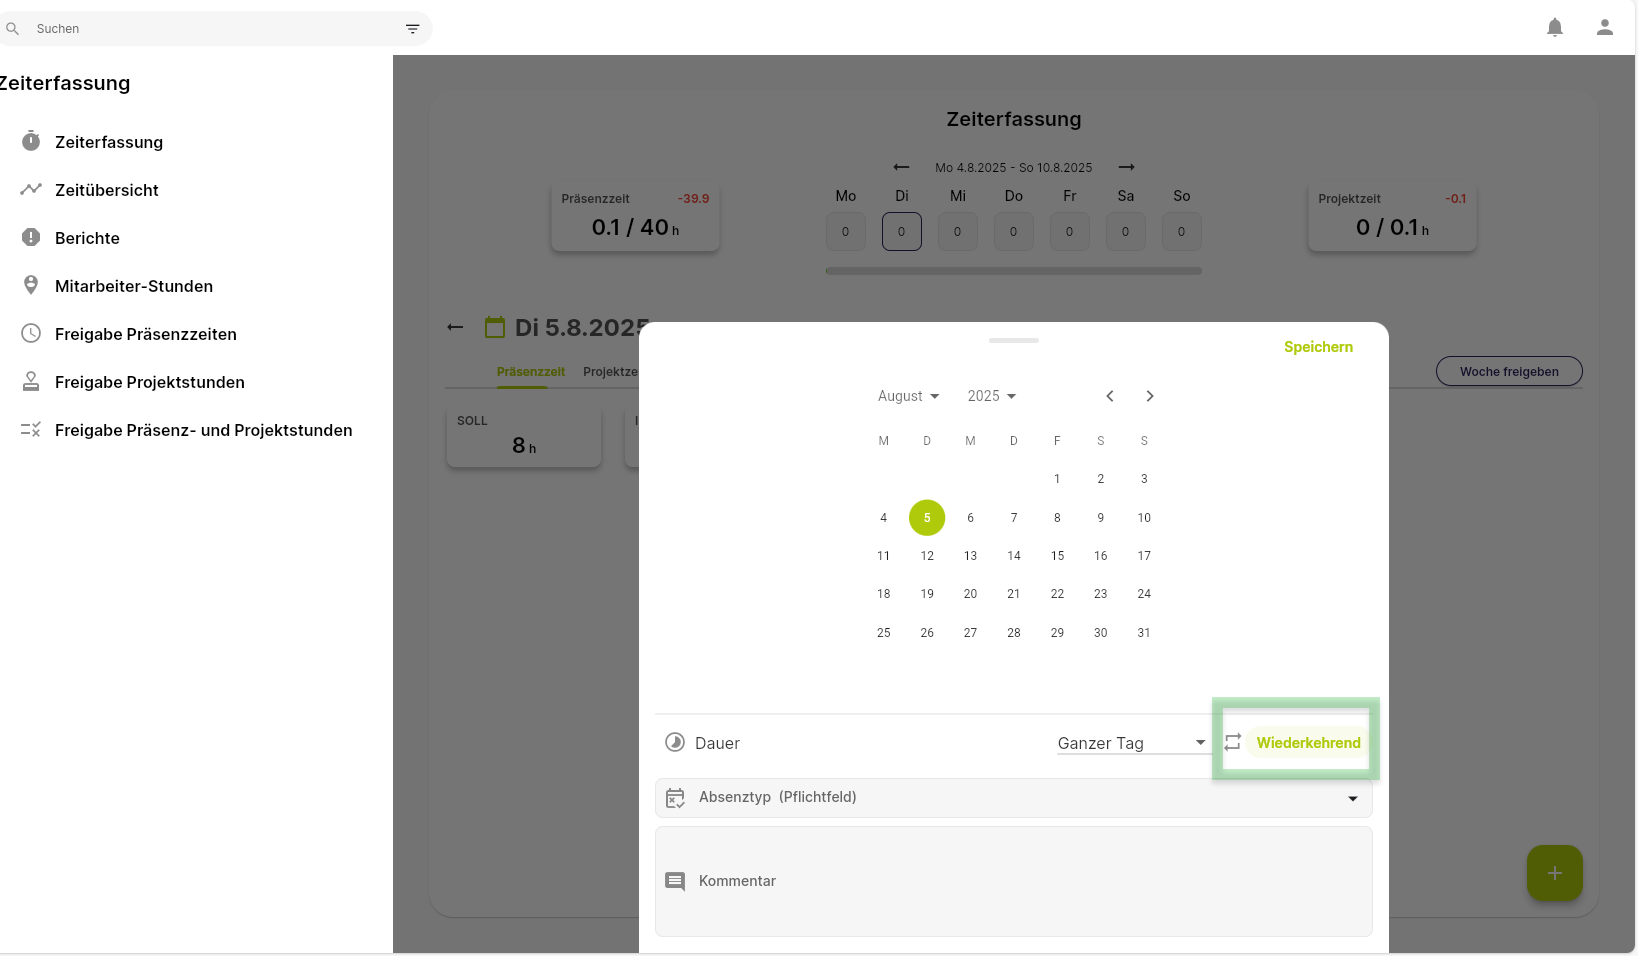
Task: Open the 2025 year dropdown
Action: (991, 396)
